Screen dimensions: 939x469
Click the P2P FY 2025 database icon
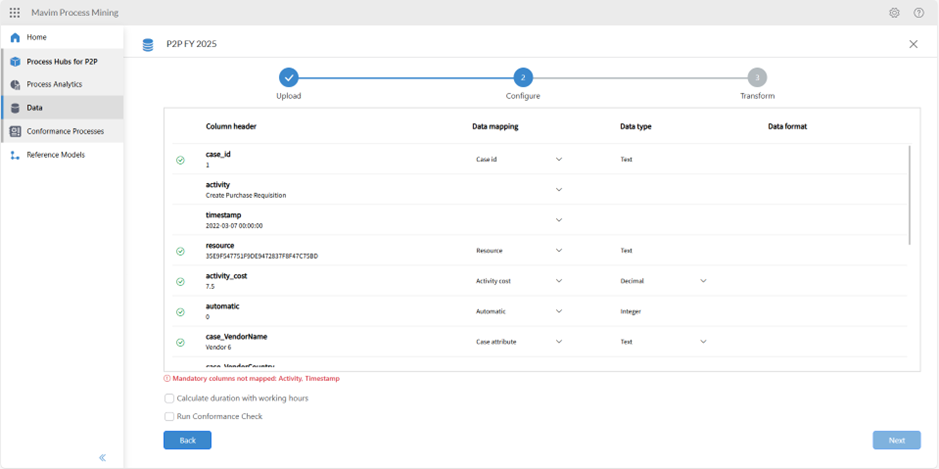click(x=148, y=45)
